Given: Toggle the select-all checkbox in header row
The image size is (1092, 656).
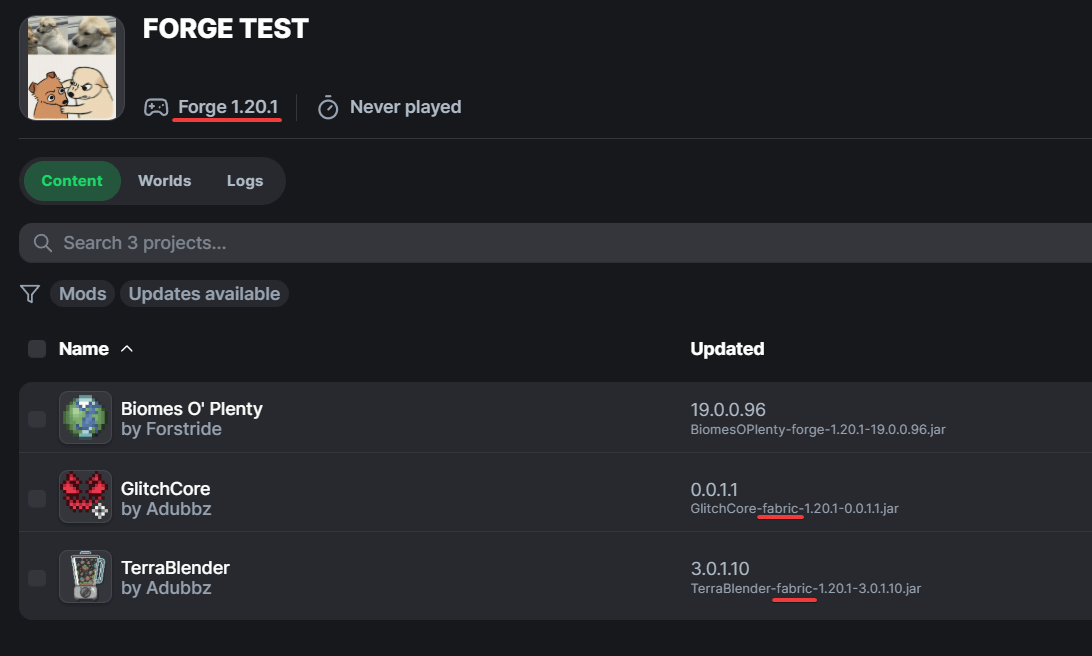Looking at the screenshot, I should 37,349.
